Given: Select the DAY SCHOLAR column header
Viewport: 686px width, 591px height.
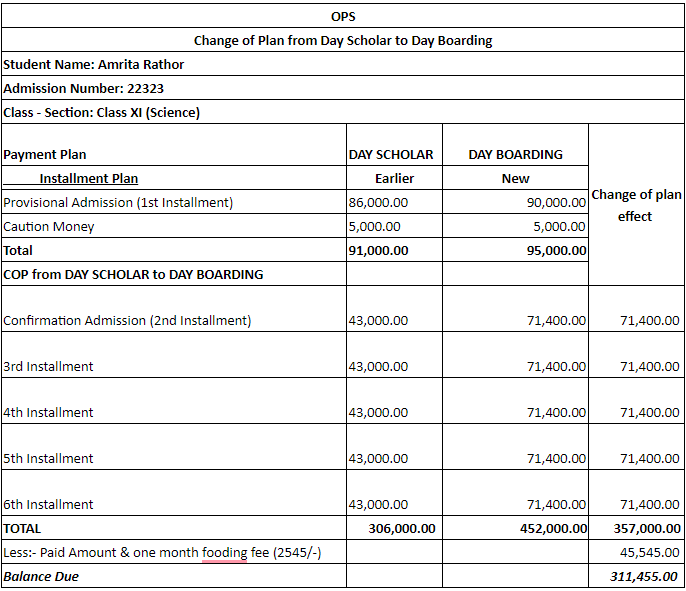Looking at the screenshot, I should click(x=391, y=154).
